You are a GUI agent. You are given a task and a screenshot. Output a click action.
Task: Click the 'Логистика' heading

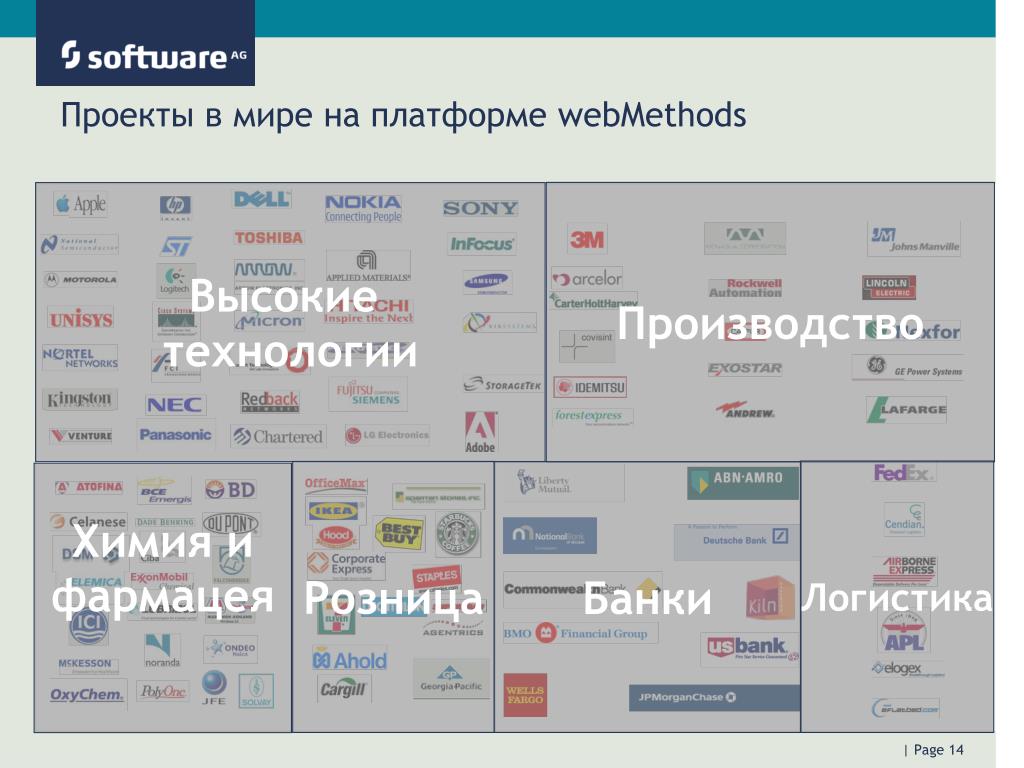[x=896, y=598]
